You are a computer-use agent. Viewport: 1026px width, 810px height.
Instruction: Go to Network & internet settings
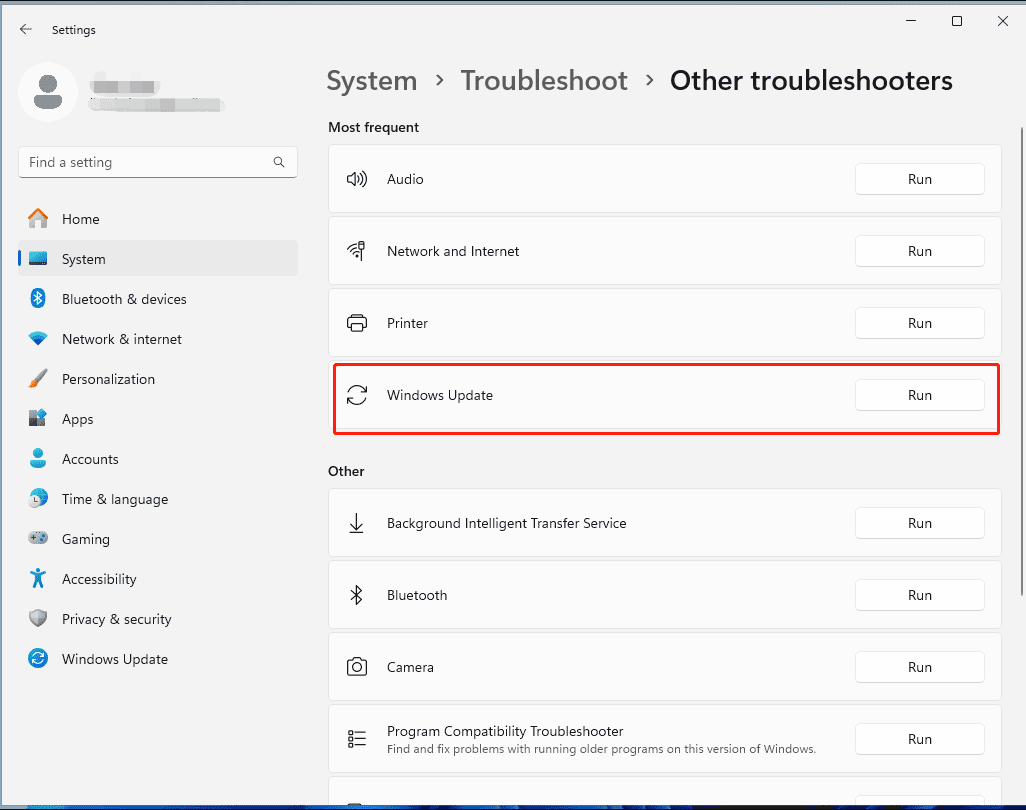tap(158, 339)
